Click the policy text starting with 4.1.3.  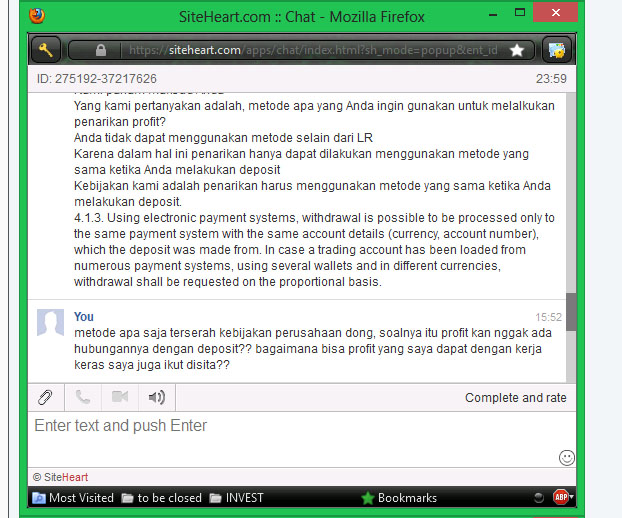pyautogui.click(x=314, y=249)
